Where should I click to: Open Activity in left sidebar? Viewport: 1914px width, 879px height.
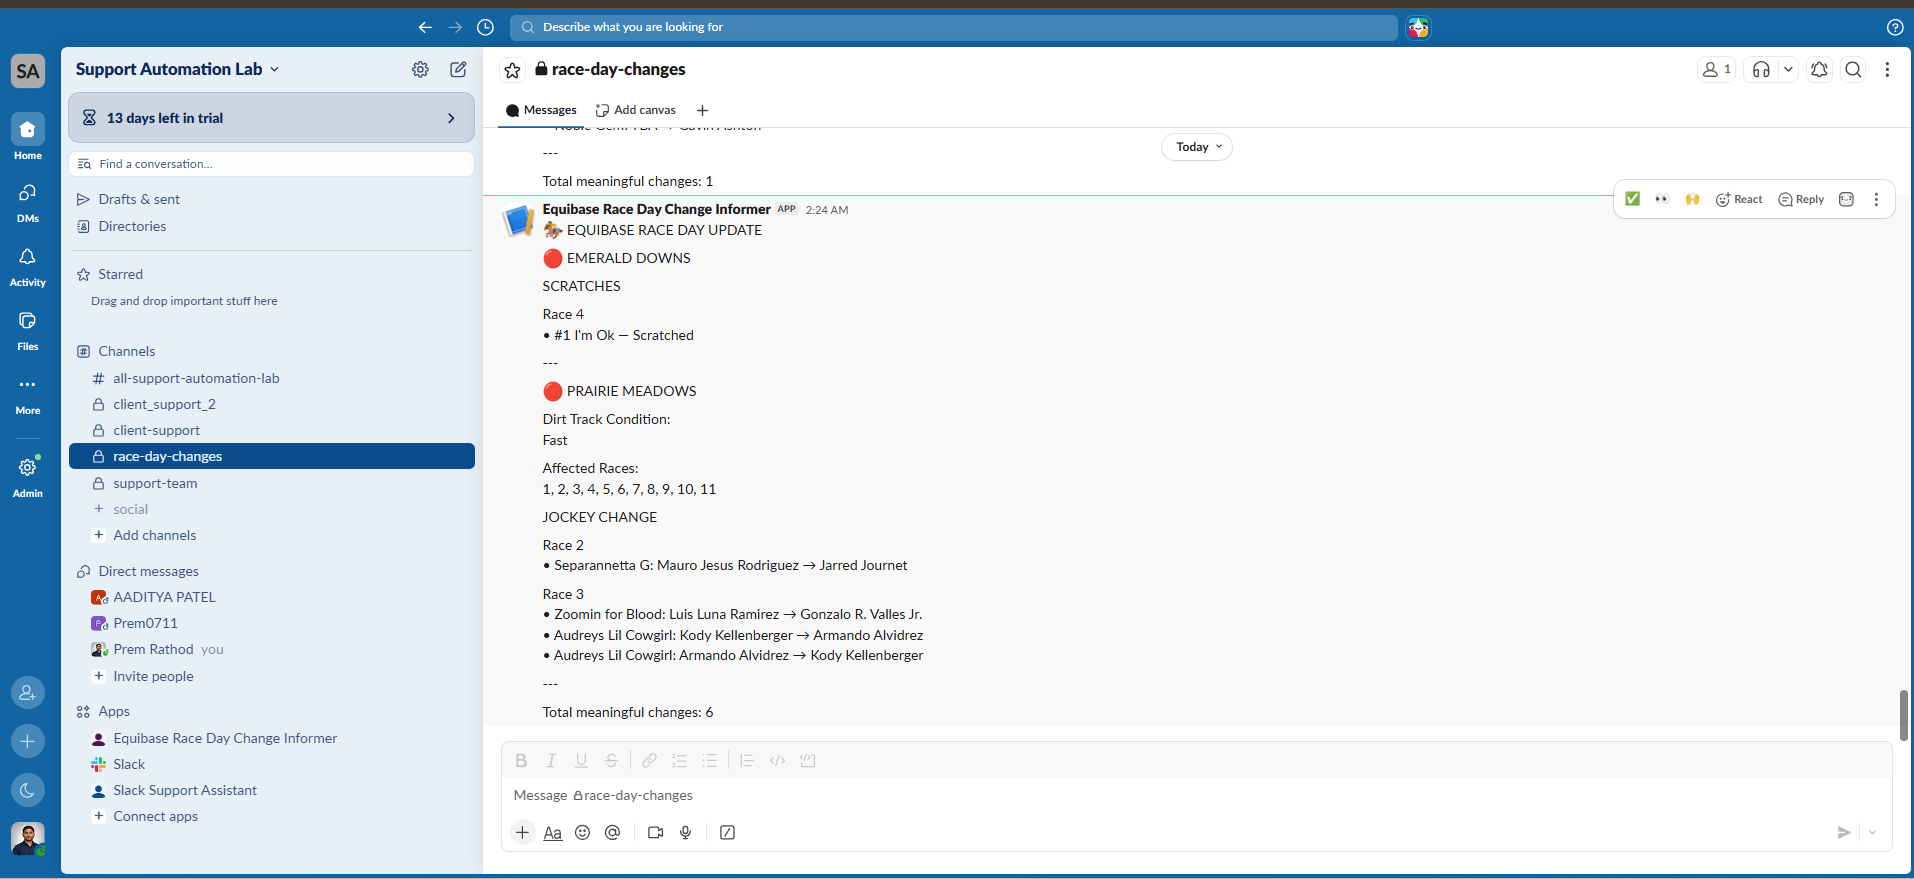coord(28,267)
